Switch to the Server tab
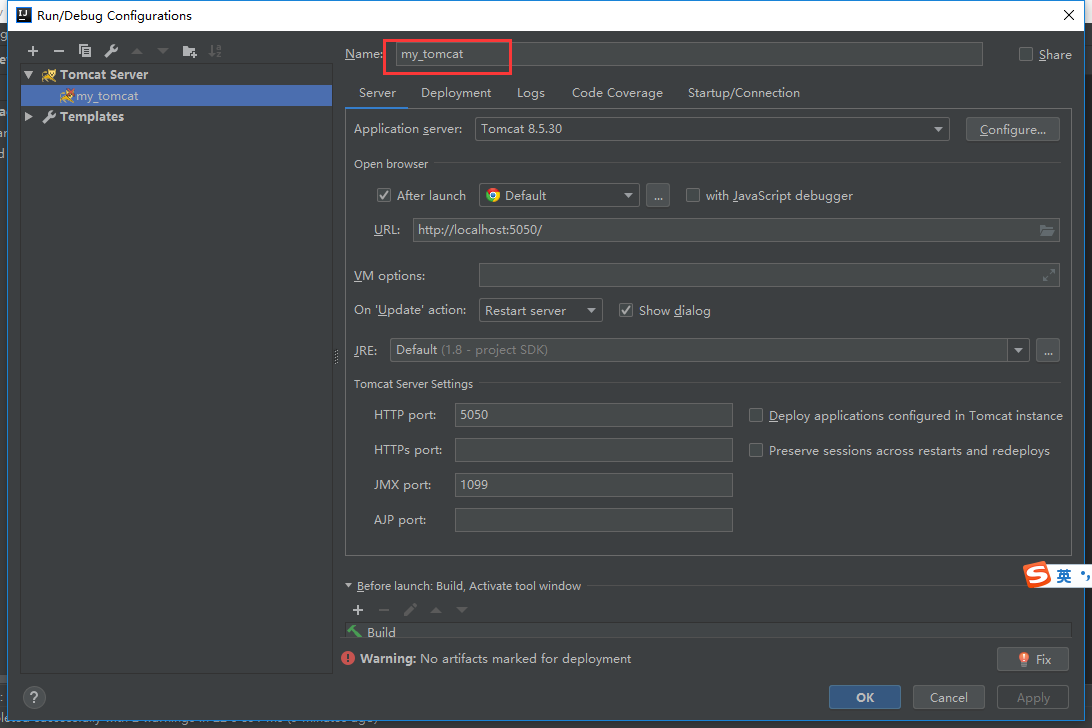This screenshot has width=1092, height=728. (377, 93)
